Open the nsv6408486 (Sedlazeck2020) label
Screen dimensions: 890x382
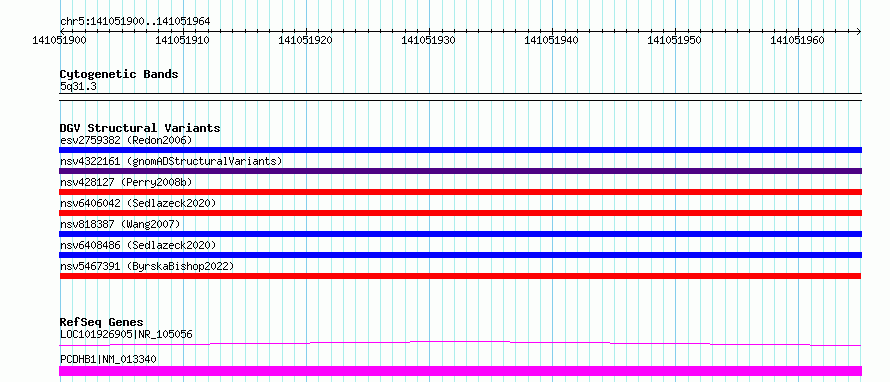pos(138,245)
